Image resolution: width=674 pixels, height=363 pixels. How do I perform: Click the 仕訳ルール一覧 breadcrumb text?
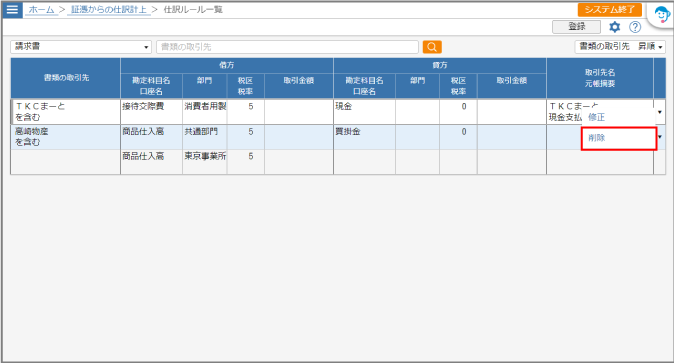point(193,9)
